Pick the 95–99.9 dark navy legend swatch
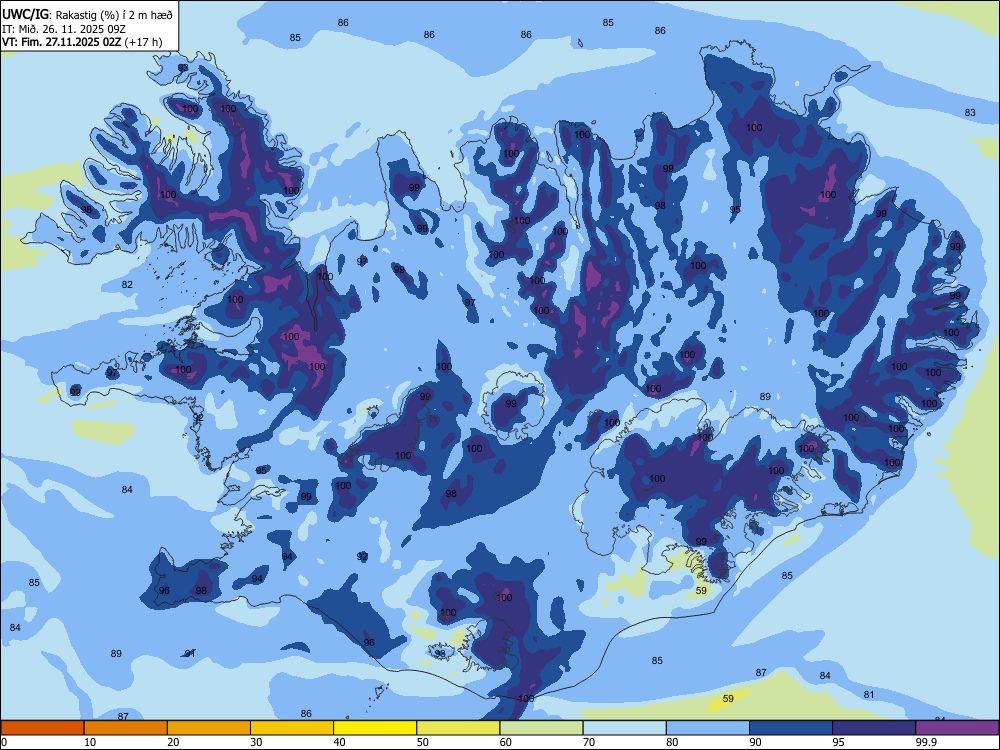 (x=874, y=728)
